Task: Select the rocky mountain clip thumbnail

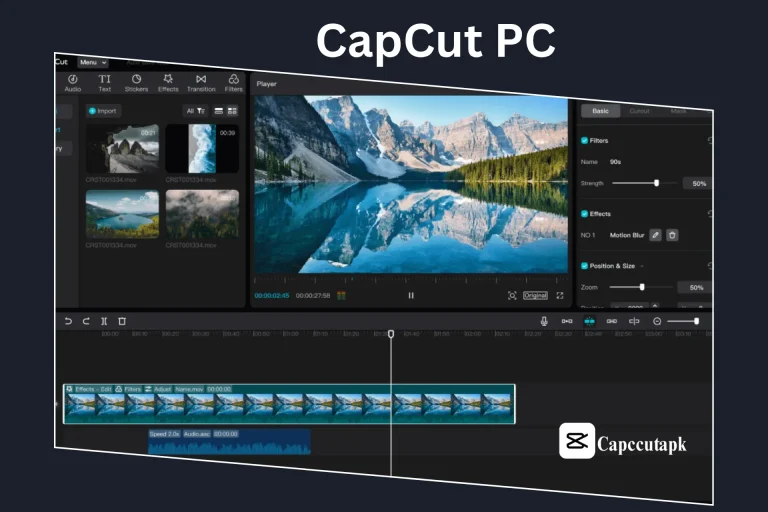Action: point(122,149)
